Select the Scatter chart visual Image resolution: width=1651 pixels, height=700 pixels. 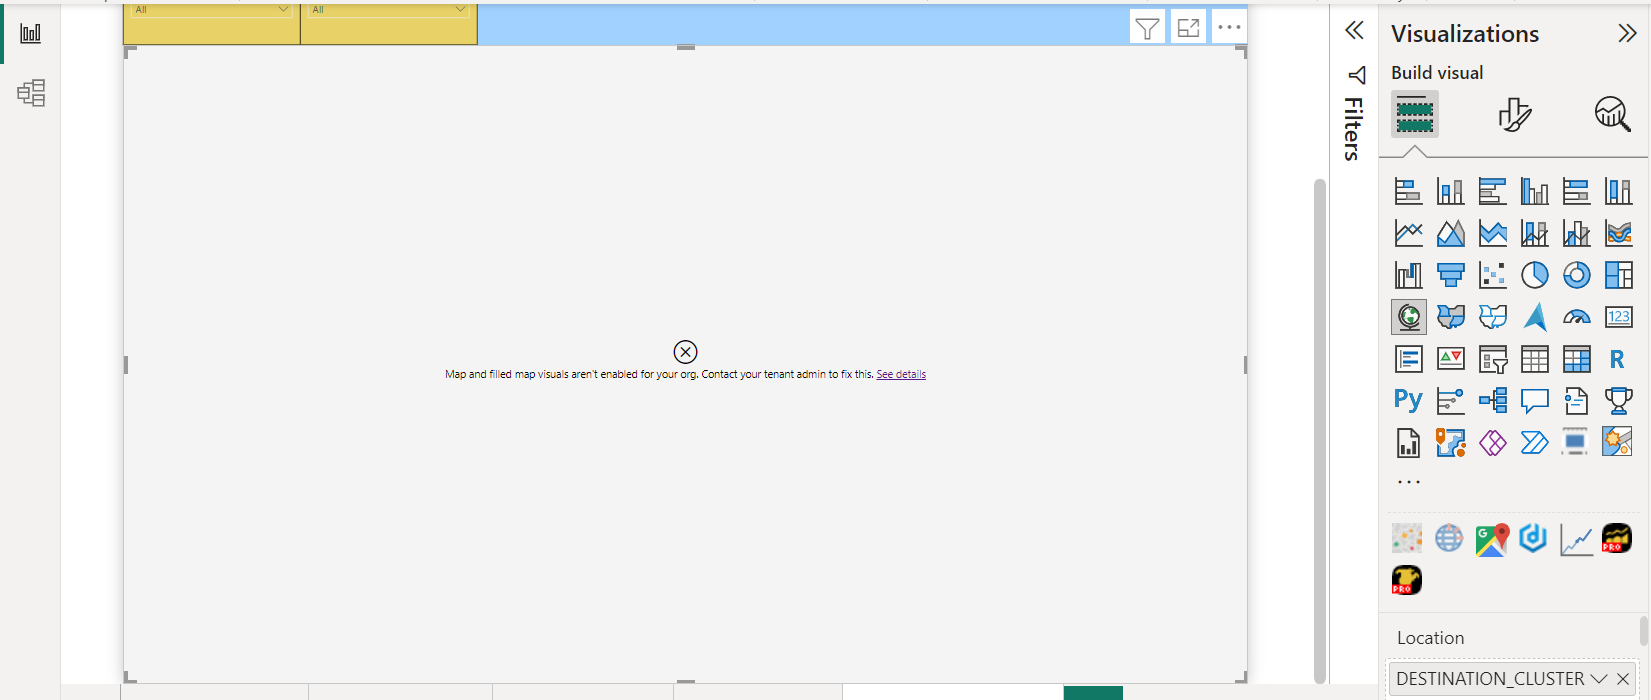point(1492,275)
